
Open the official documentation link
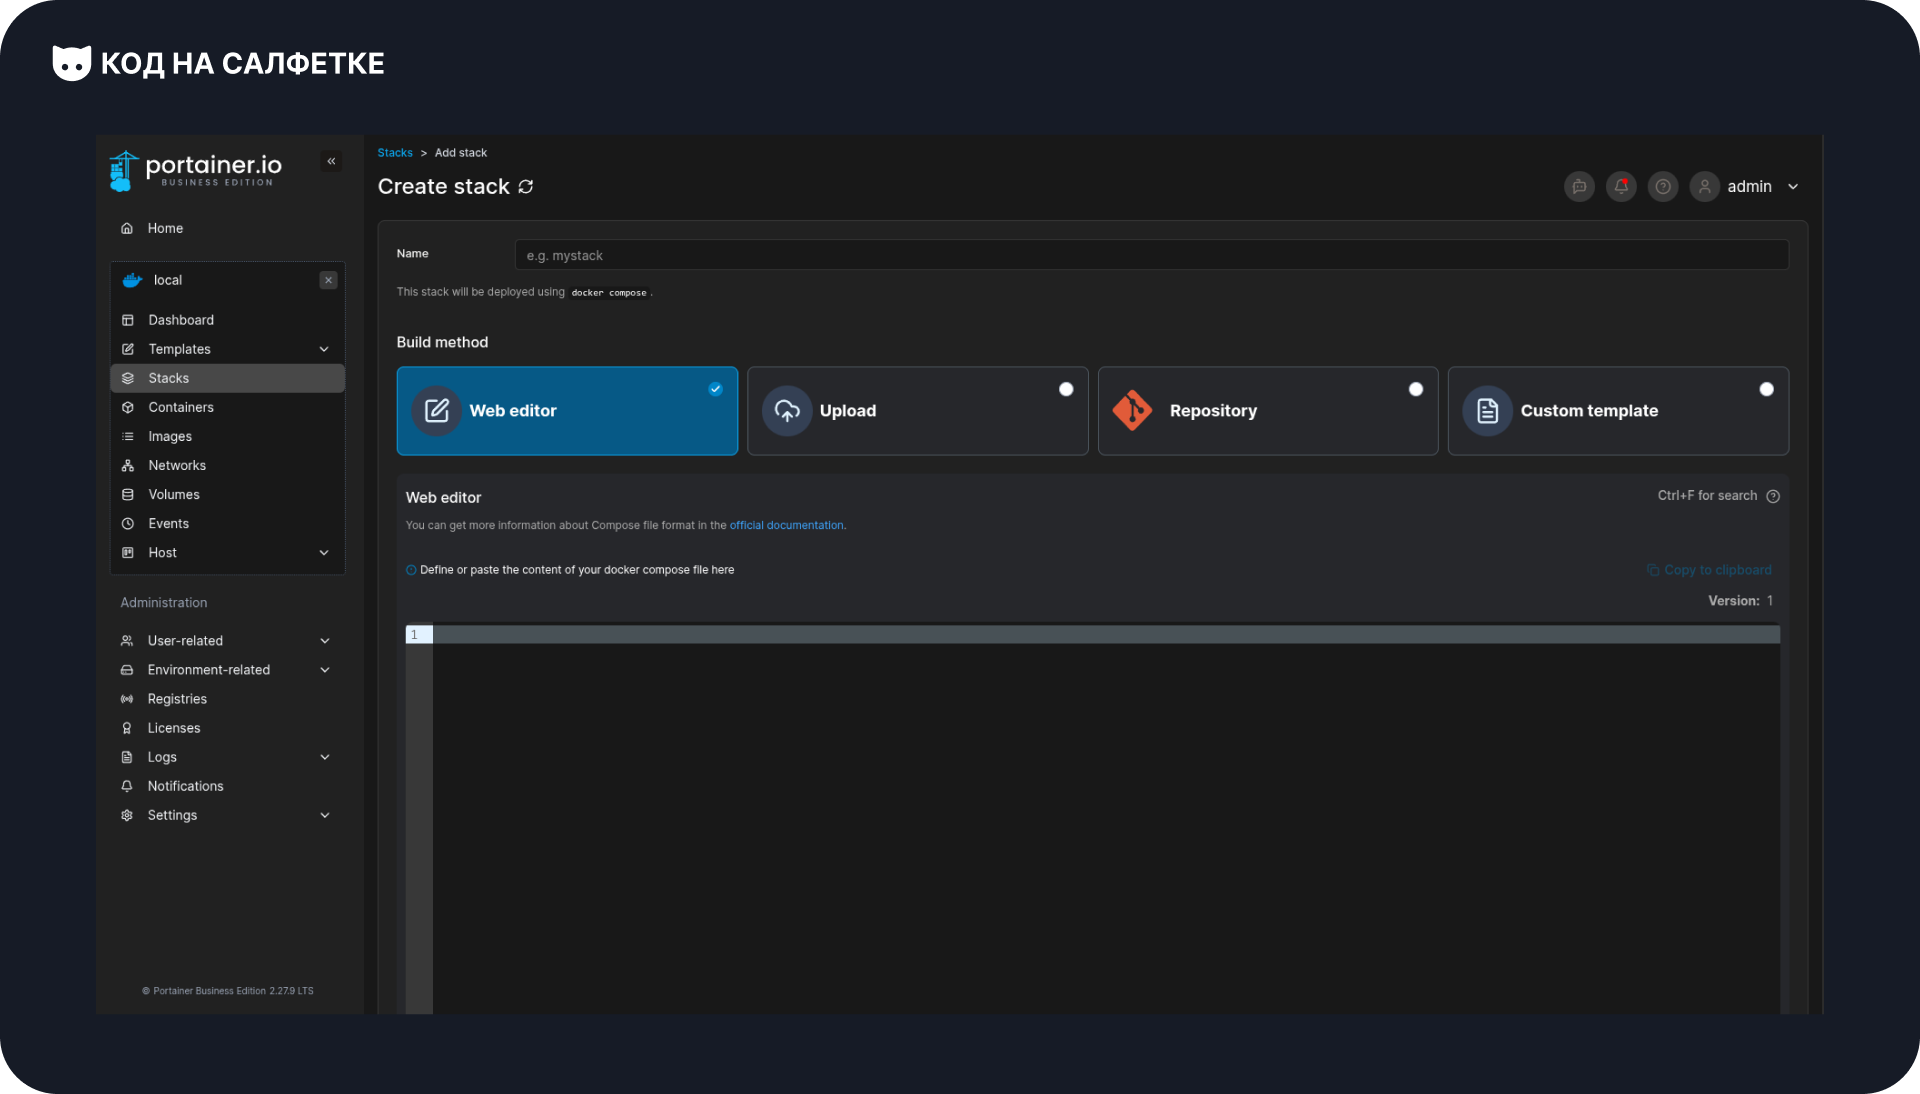(787, 526)
